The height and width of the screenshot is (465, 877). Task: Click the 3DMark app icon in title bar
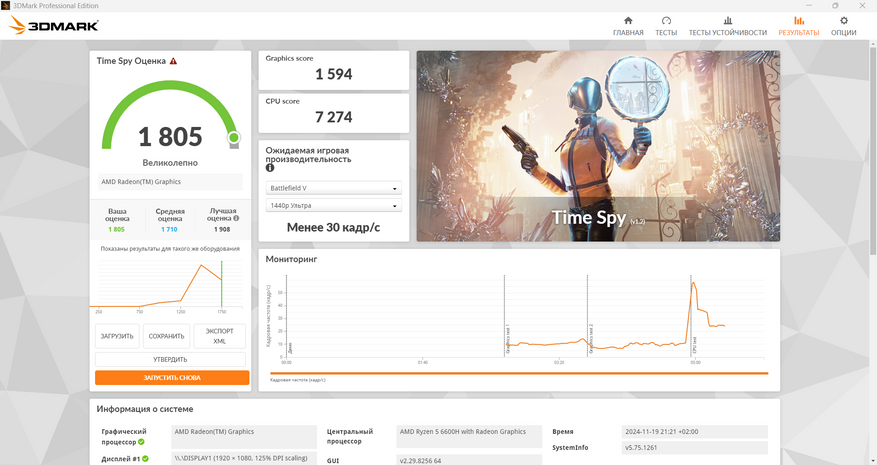pos(6,6)
